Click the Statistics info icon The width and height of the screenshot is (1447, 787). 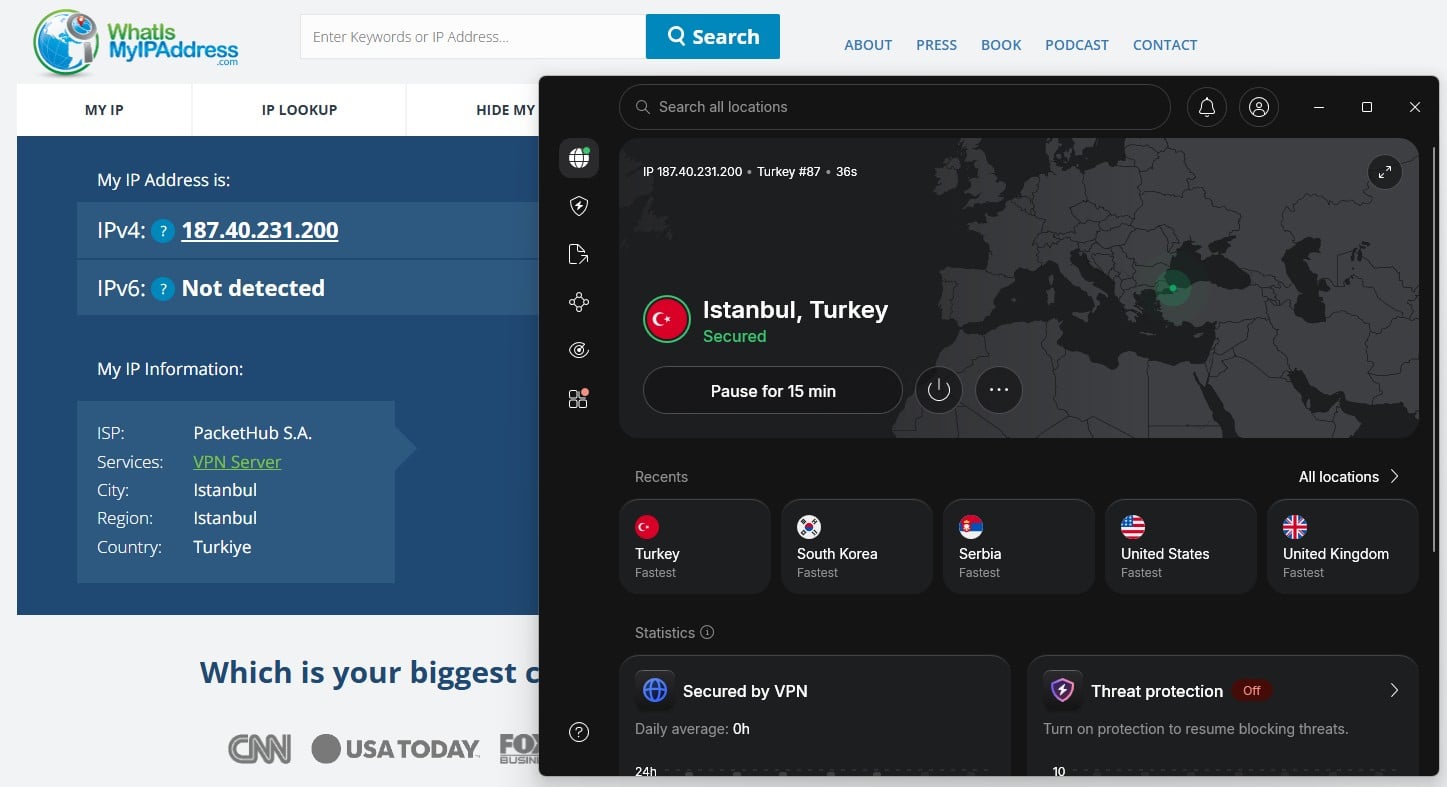(707, 632)
